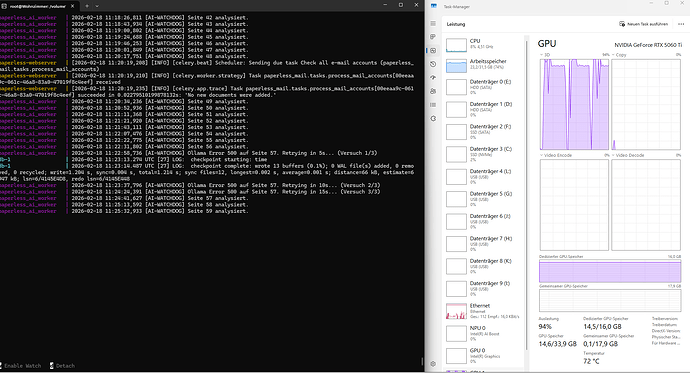This screenshot has height=373, width=690.
Task: Select Datenträger 7 (H:) entry
Action: (484, 244)
